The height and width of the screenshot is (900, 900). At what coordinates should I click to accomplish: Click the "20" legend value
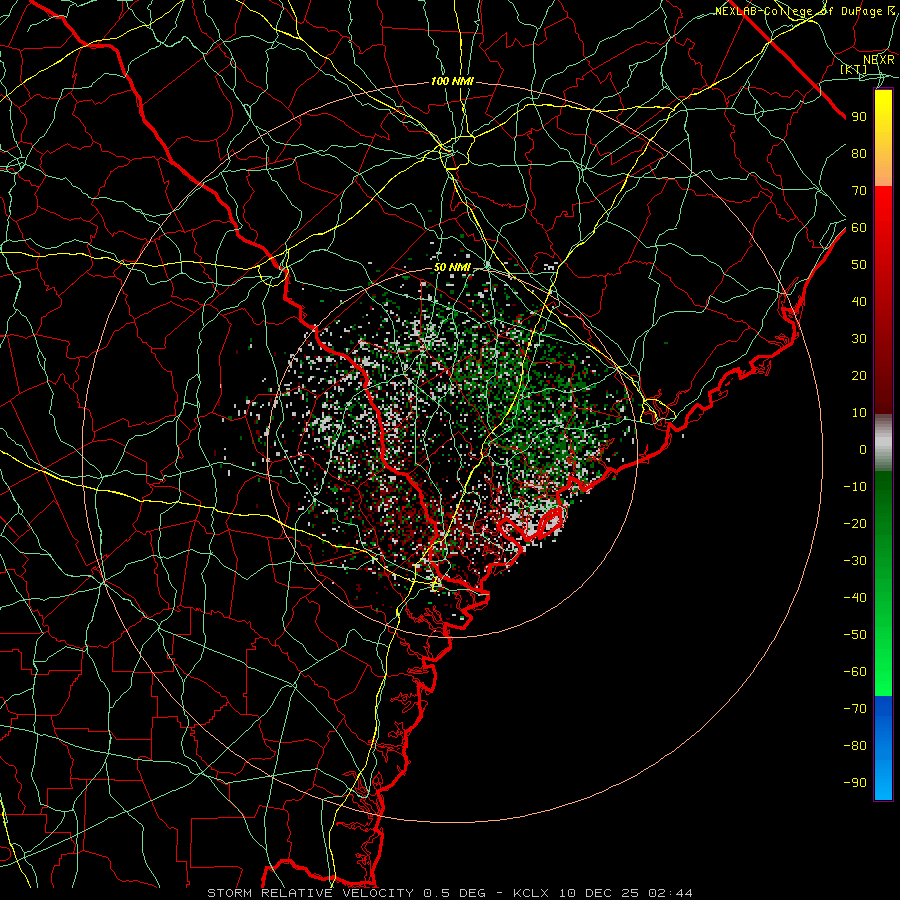tap(859, 376)
